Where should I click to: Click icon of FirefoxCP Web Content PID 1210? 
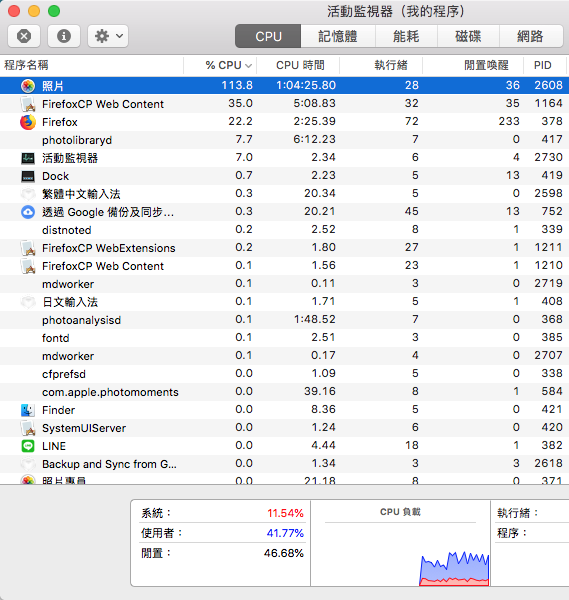tap(28, 266)
